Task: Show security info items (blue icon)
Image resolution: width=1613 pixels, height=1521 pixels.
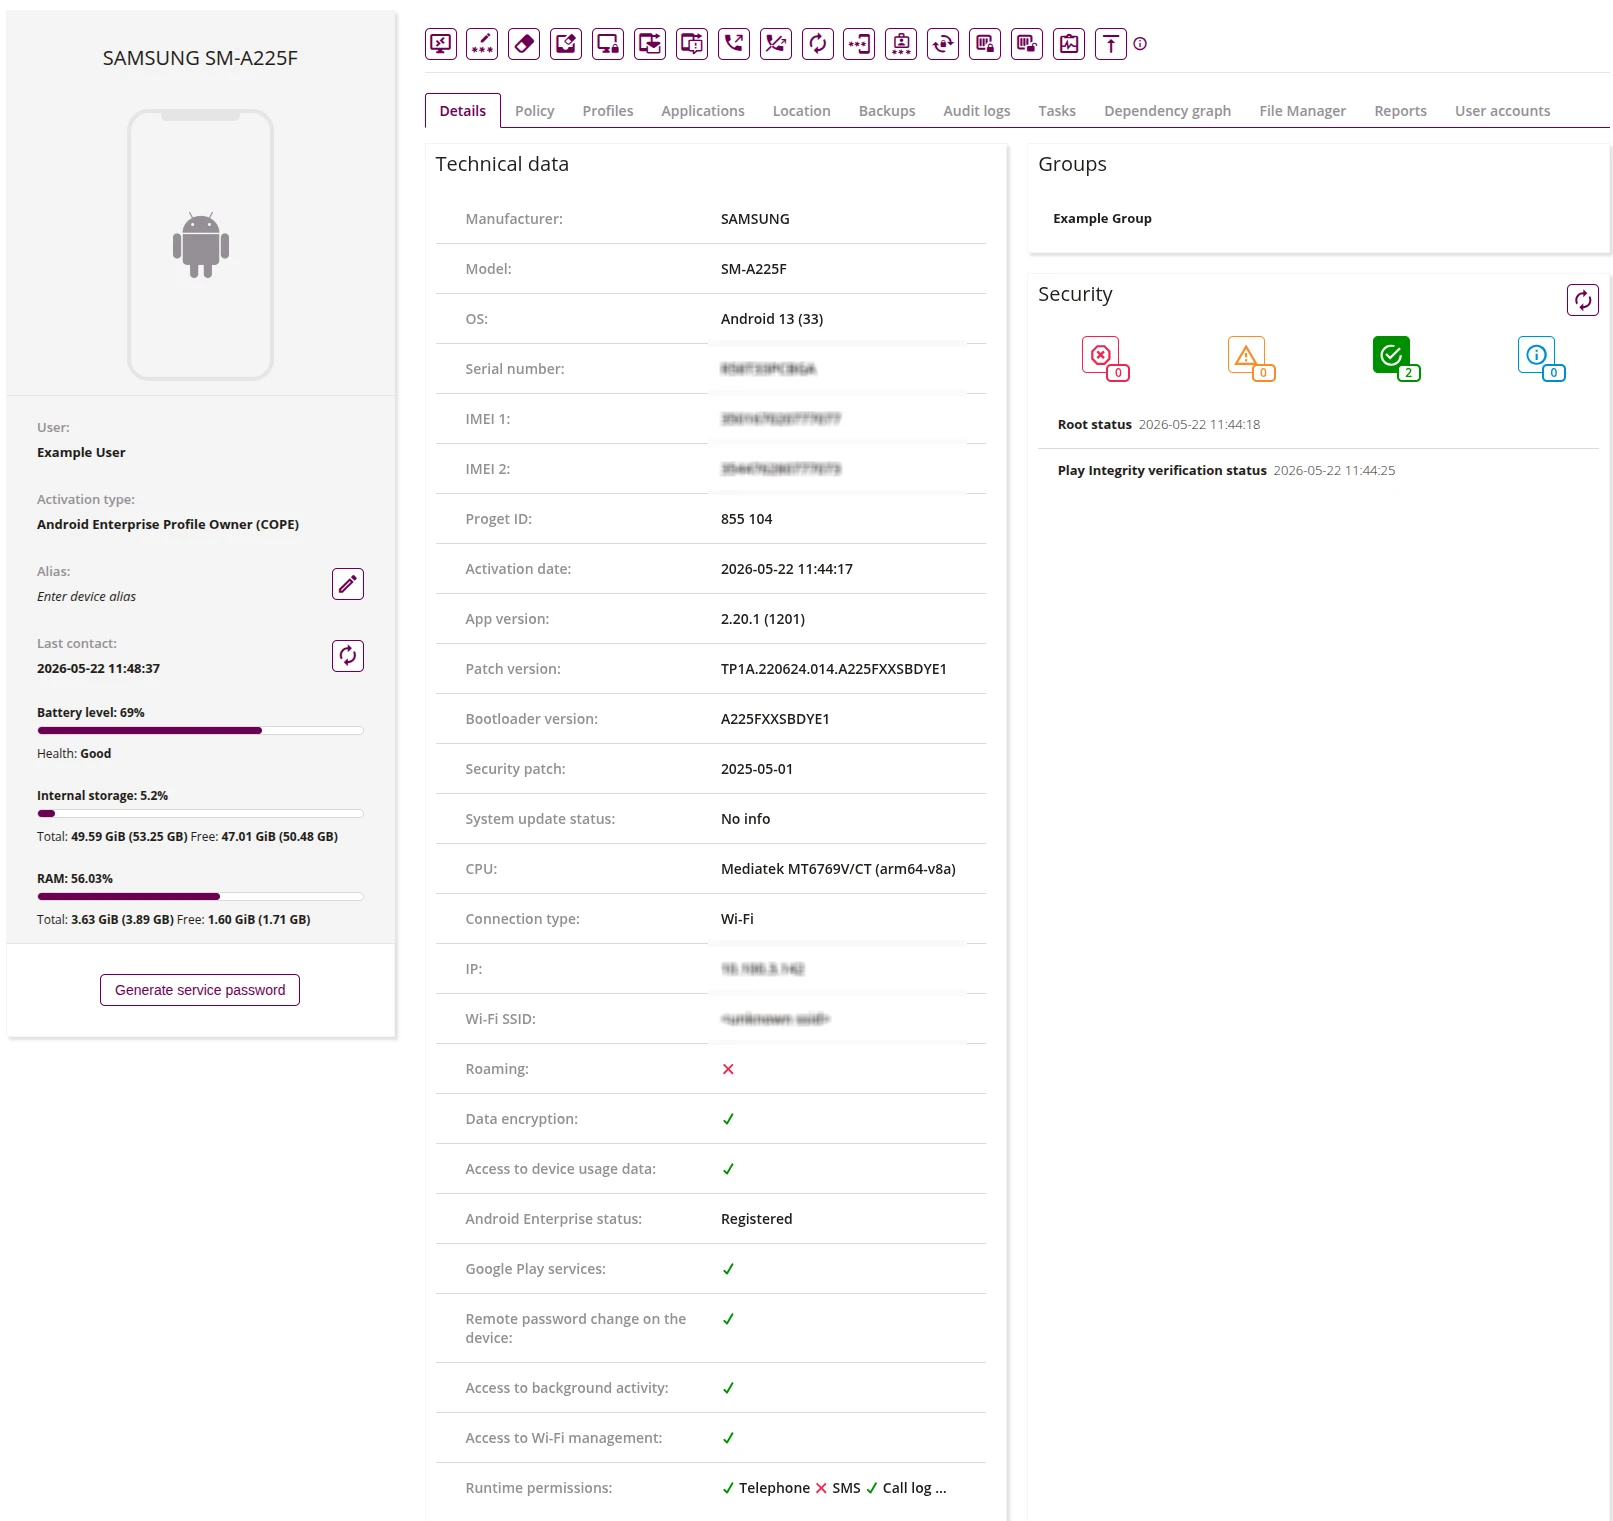Action: [x=1541, y=358]
